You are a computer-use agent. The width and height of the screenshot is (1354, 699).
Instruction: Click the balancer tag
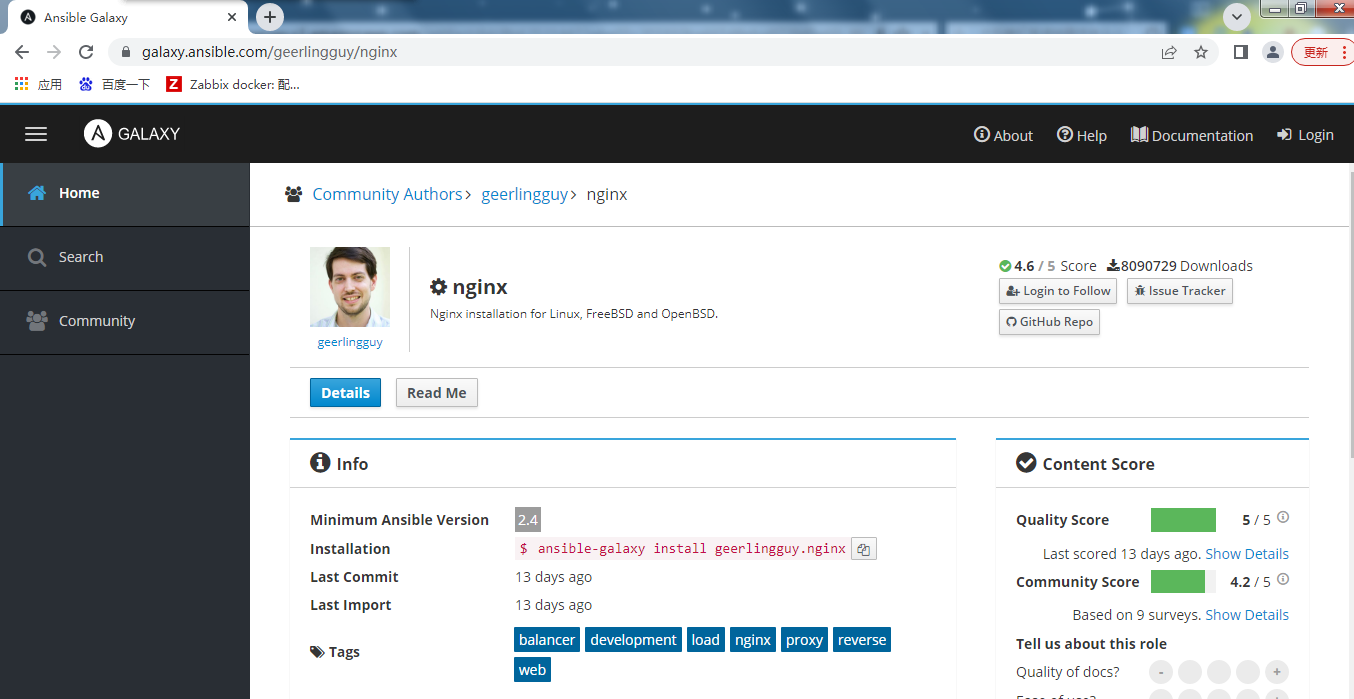pyautogui.click(x=547, y=640)
